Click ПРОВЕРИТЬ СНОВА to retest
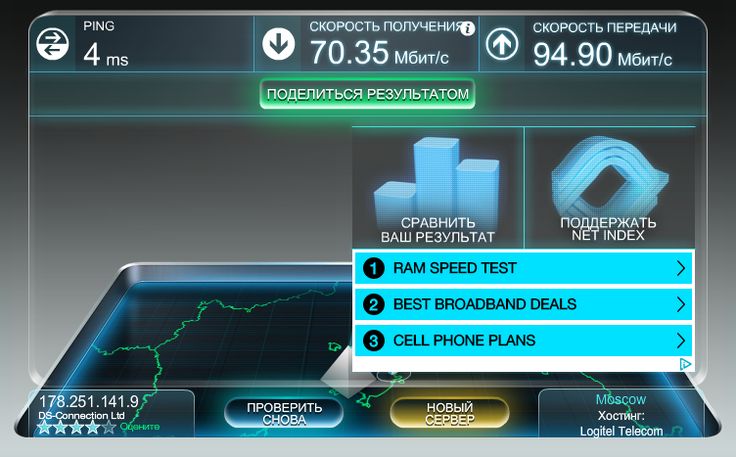This screenshot has width=736, height=457. click(x=284, y=413)
